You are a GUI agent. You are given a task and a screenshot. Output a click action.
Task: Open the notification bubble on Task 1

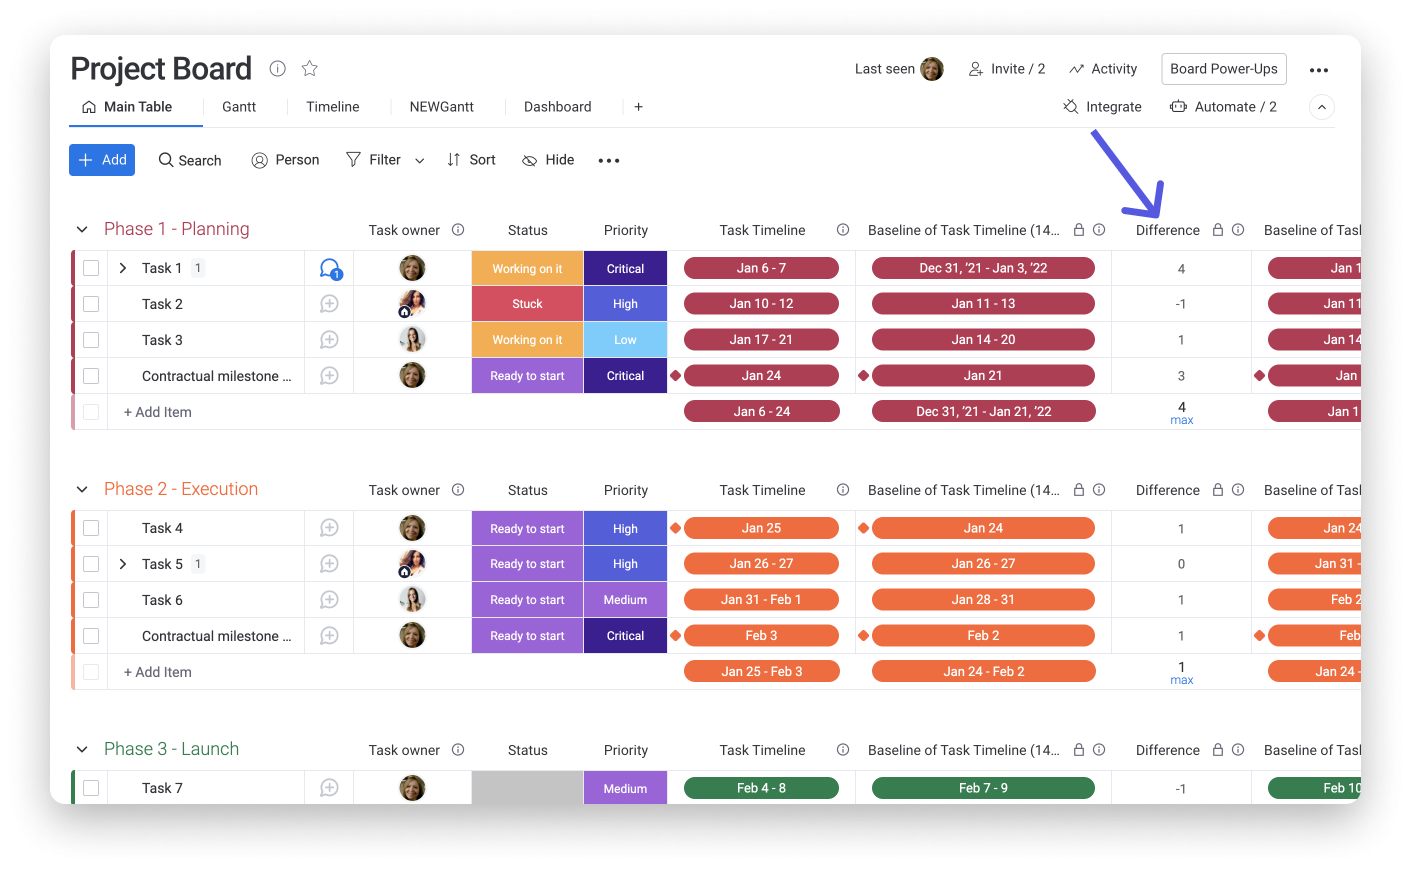click(329, 267)
